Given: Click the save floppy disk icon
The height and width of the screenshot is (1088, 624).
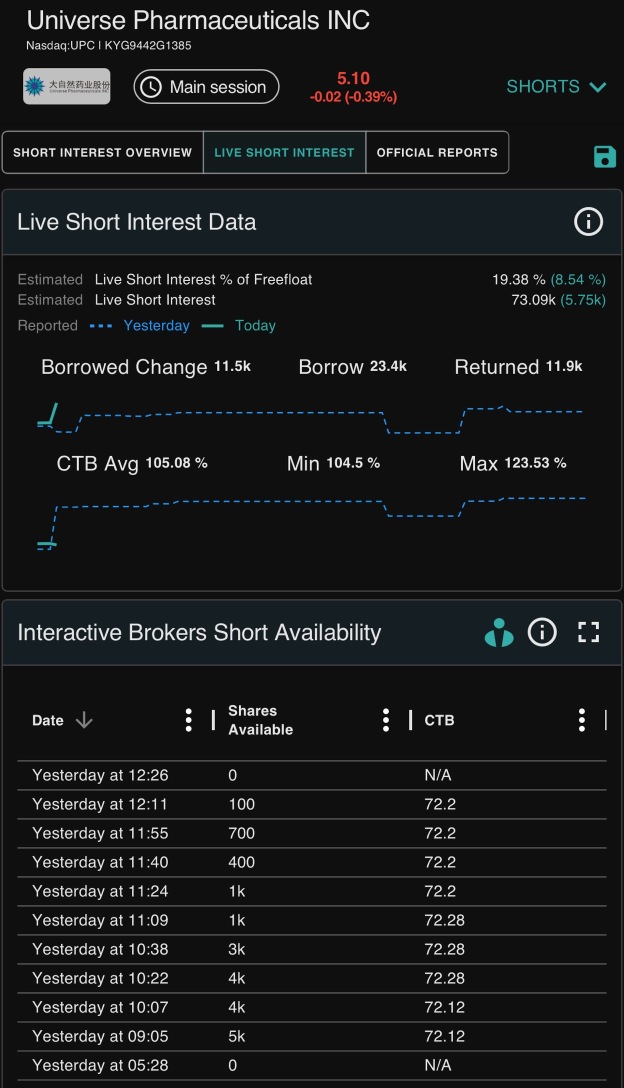Looking at the screenshot, I should [x=605, y=156].
